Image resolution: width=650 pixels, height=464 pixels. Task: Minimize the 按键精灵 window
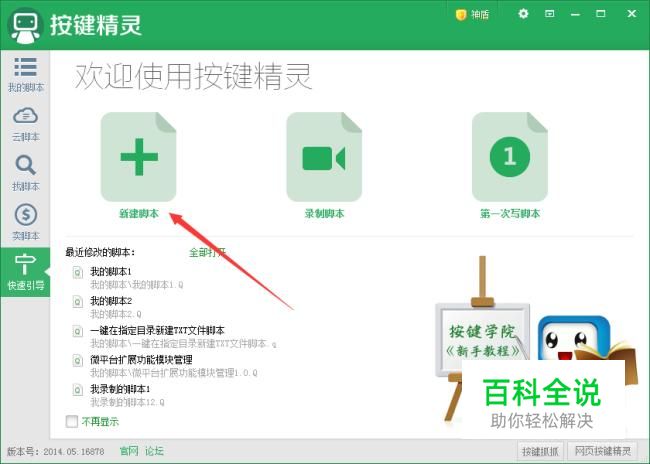point(575,14)
